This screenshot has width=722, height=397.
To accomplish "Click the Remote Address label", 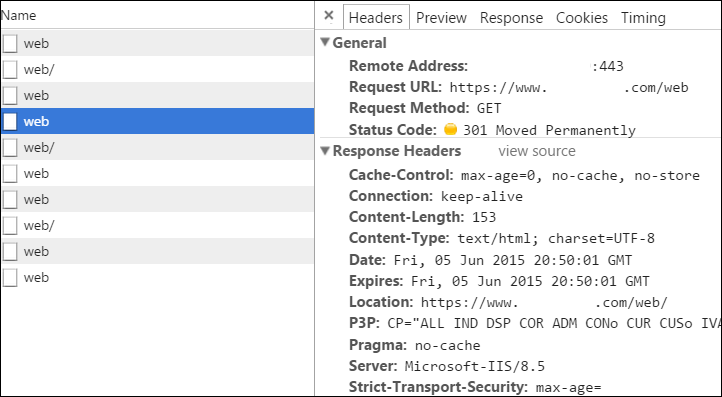I will click(408, 66).
